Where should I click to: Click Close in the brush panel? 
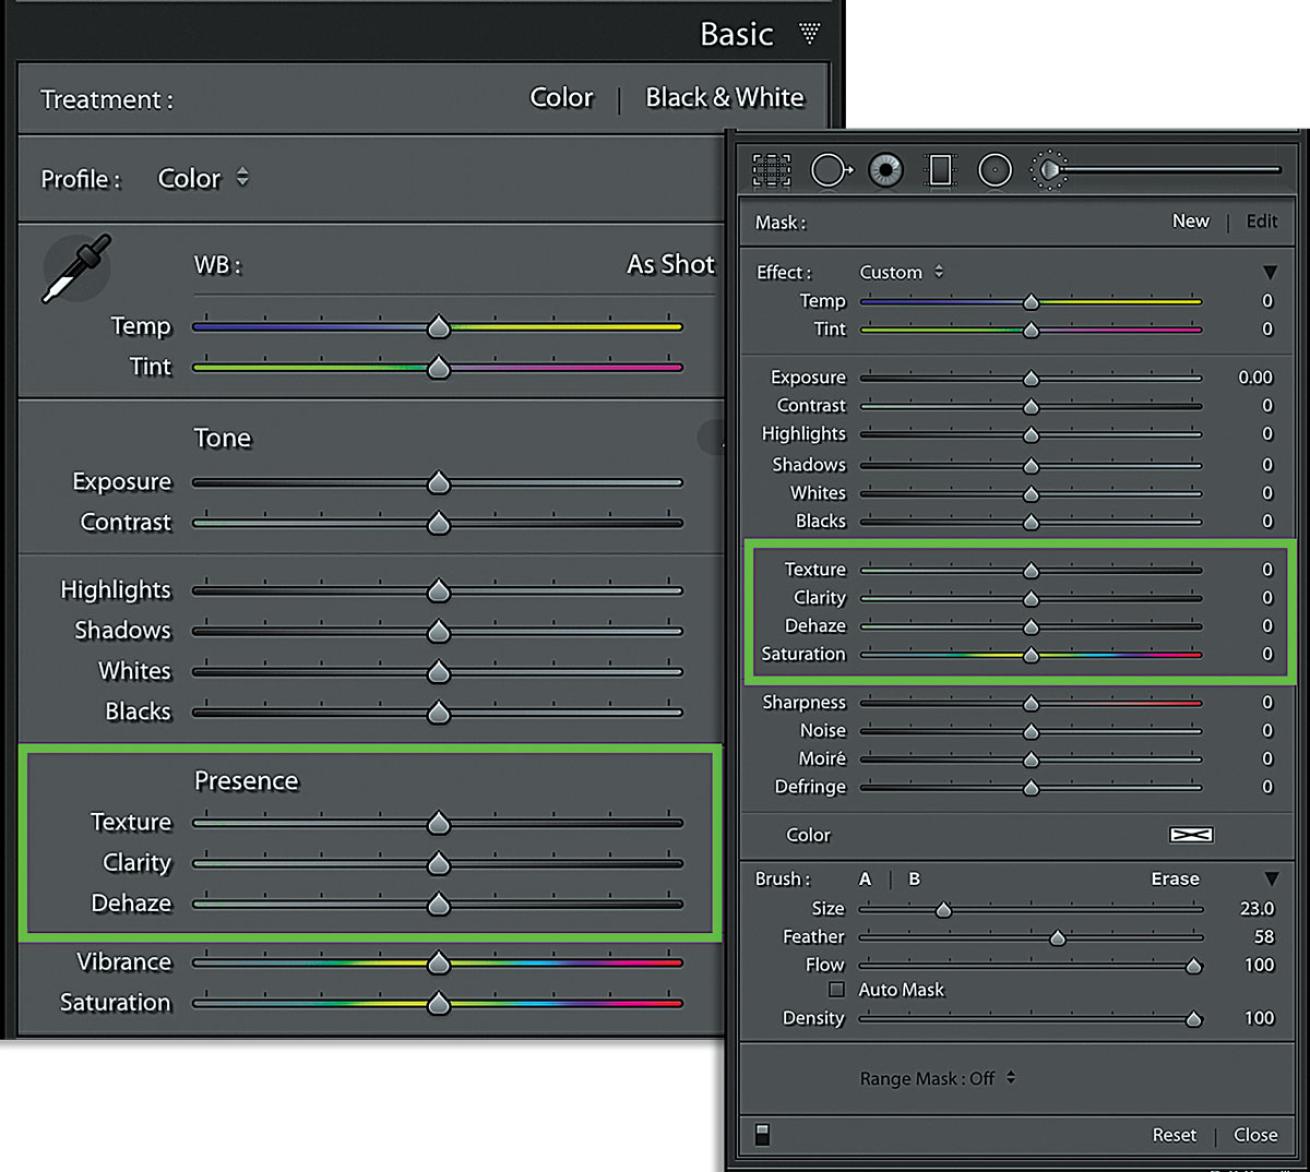click(x=1255, y=1135)
